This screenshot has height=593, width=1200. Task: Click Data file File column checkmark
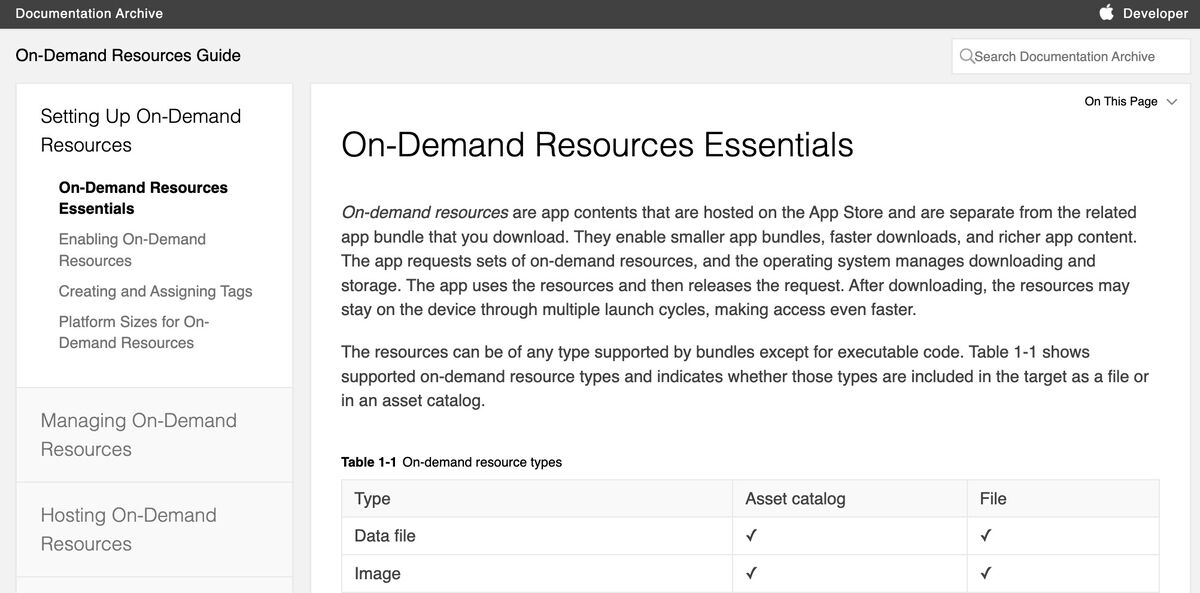tap(986, 536)
